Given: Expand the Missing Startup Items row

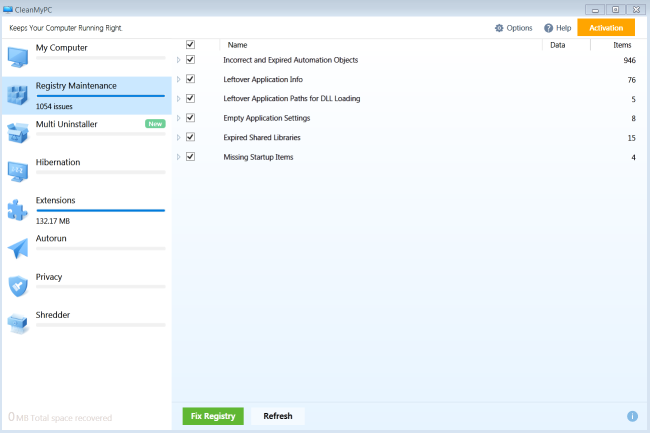Looking at the screenshot, I should click(x=179, y=157).
